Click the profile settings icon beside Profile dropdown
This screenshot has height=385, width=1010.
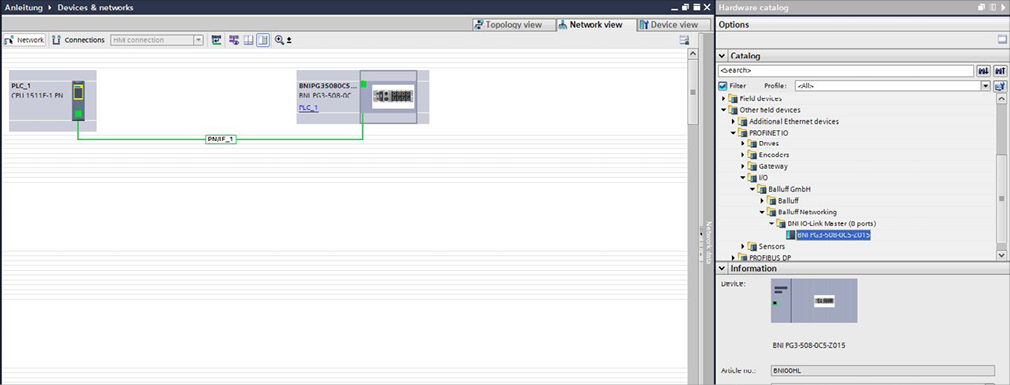click(x=1000, y=86)
